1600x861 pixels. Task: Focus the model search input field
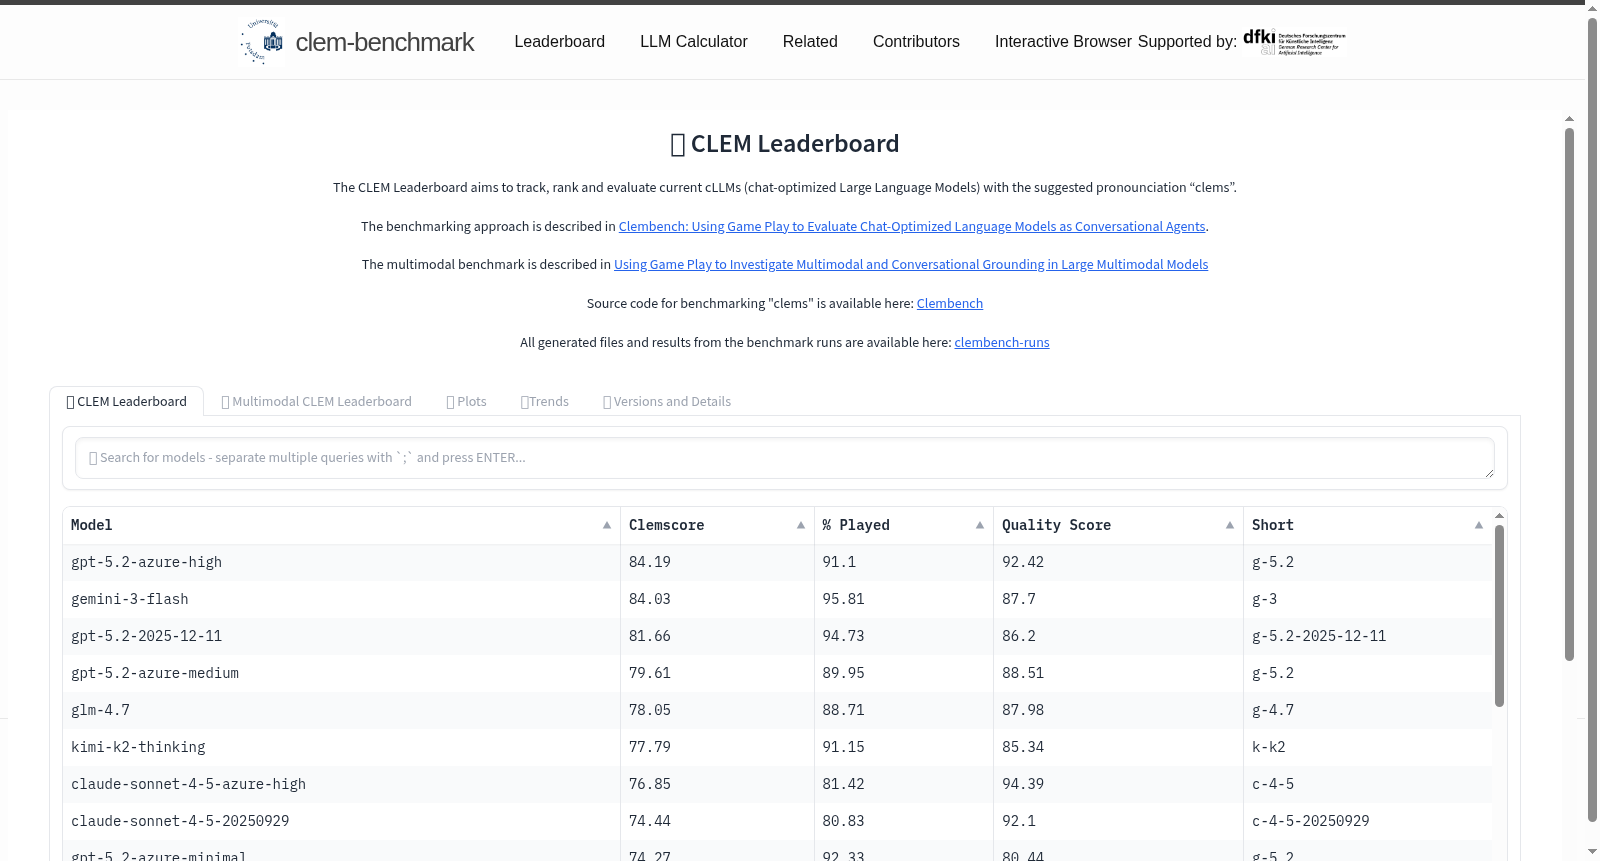(785, 458)
